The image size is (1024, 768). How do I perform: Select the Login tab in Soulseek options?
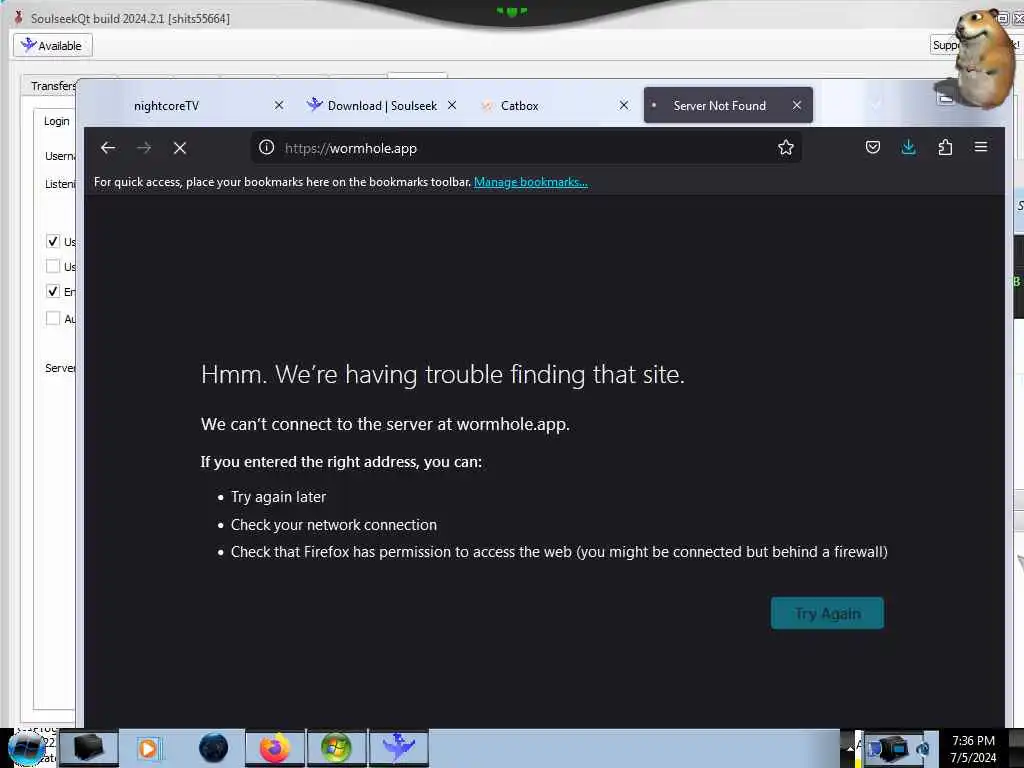coord(56,121)
